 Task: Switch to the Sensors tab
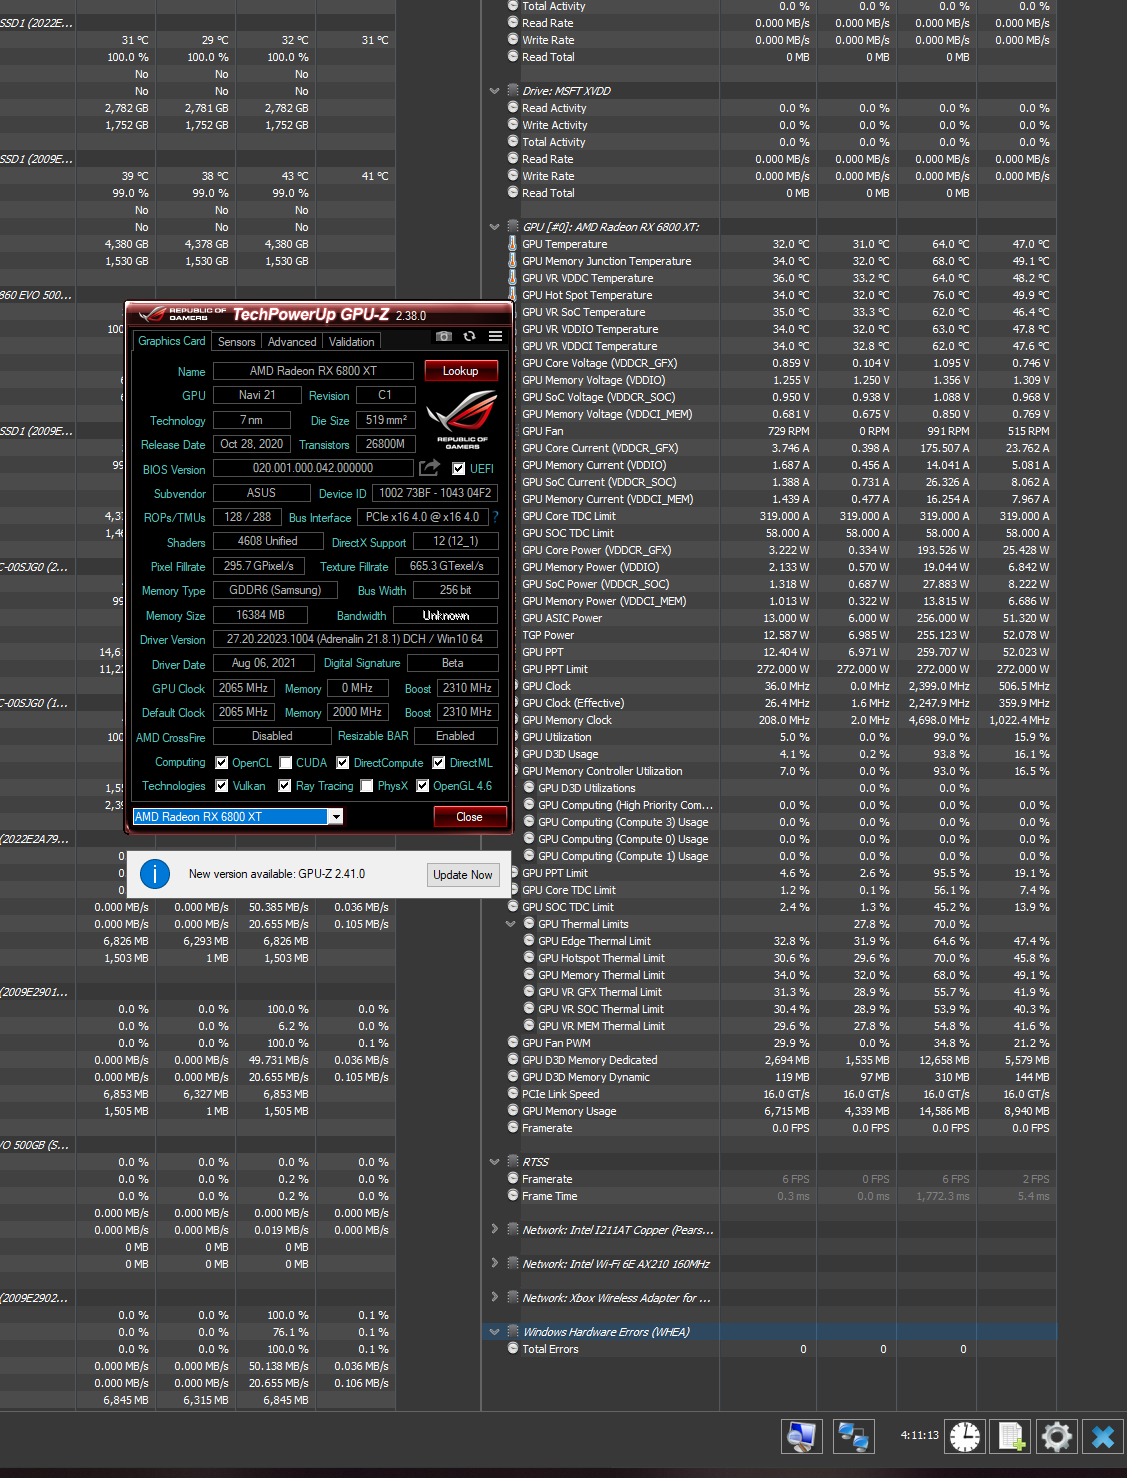coord(237,342)
